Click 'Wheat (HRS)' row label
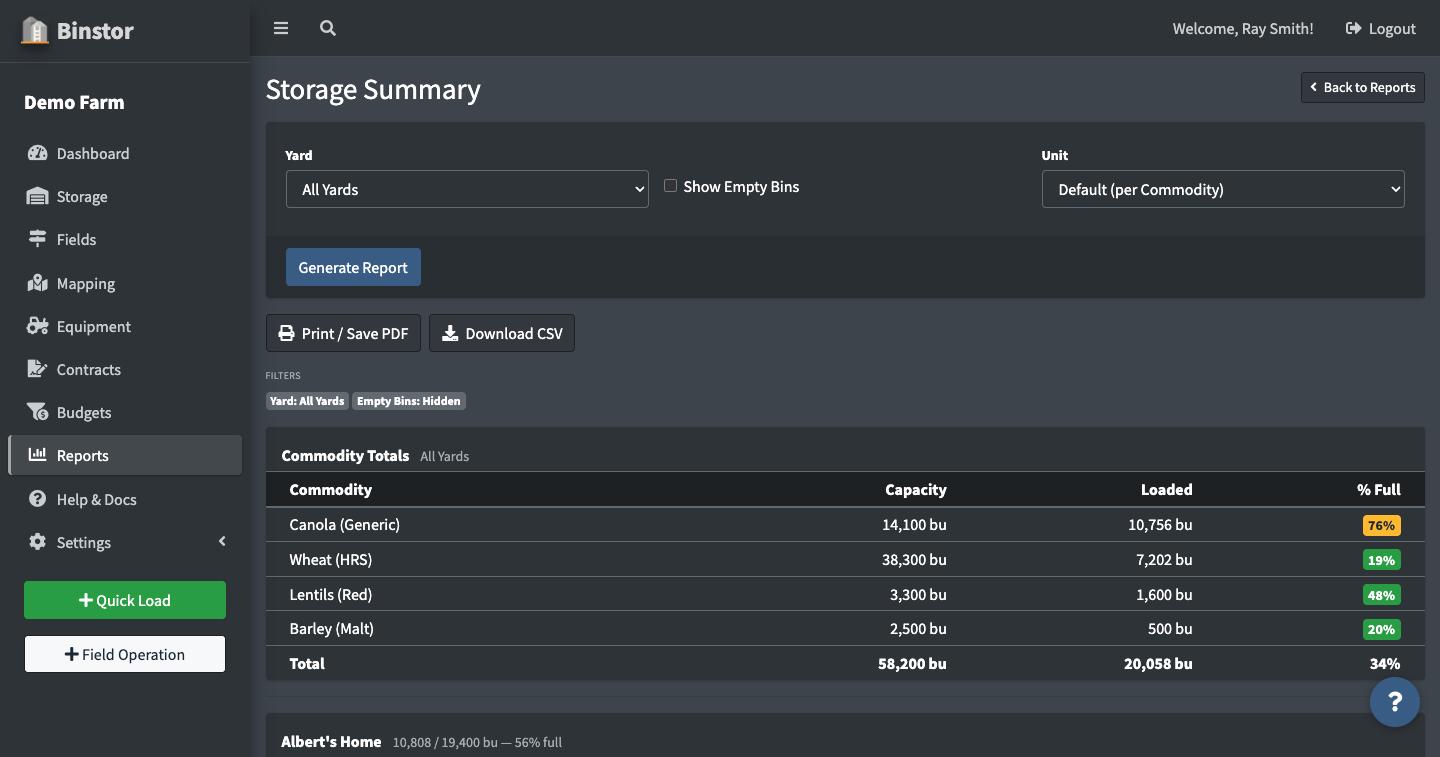 point(330,559)
